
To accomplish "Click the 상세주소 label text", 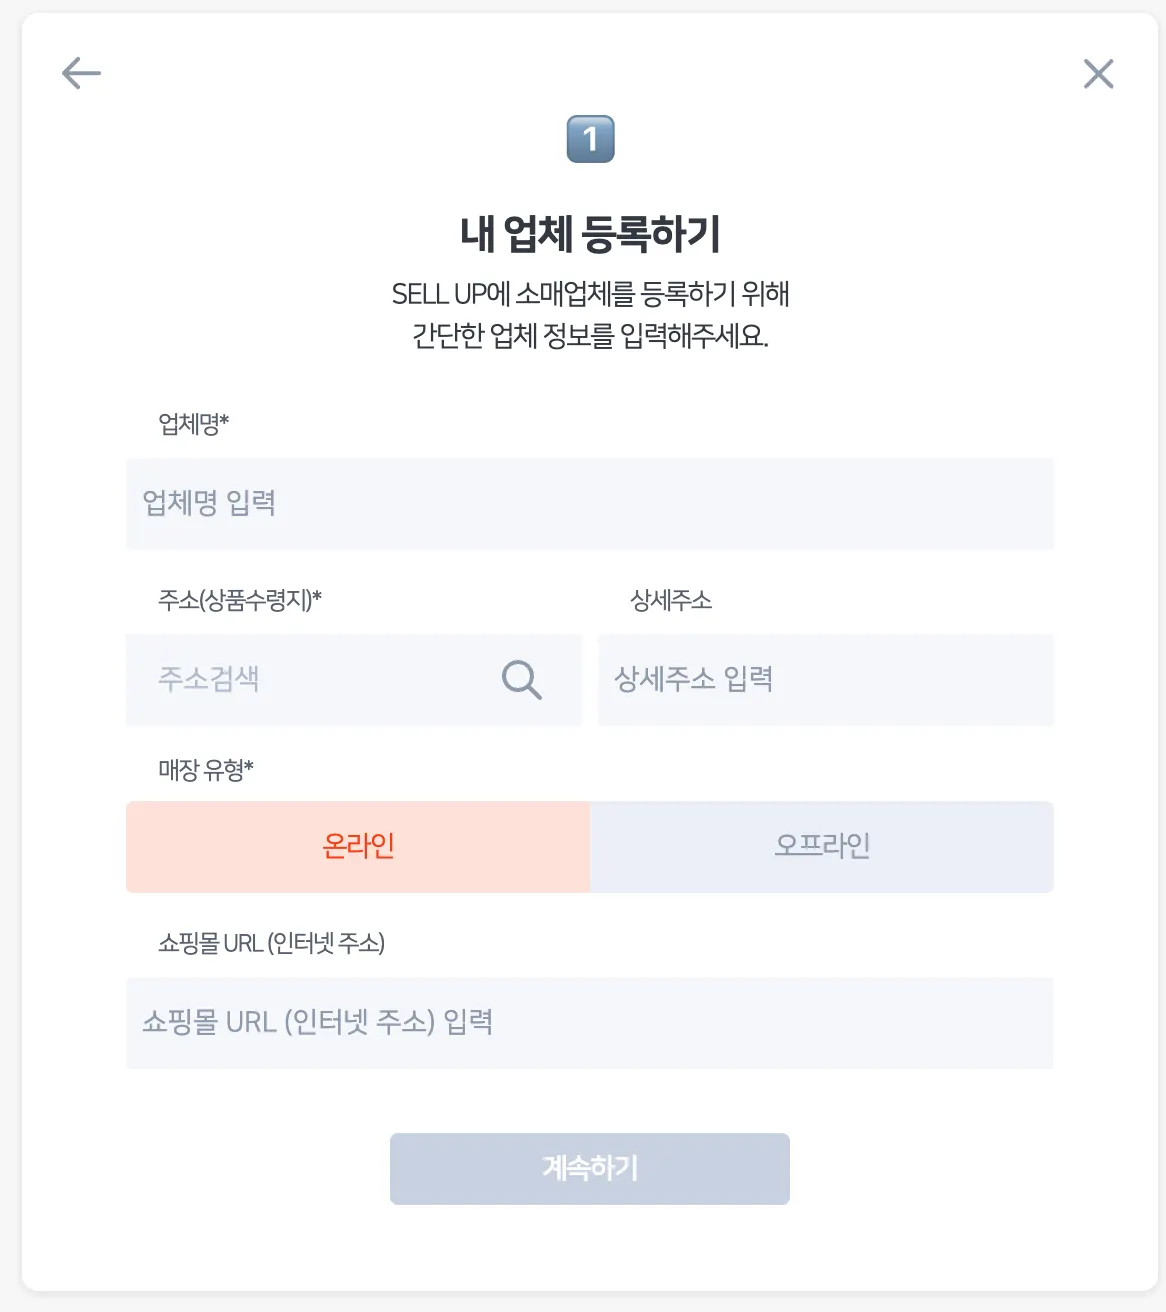I will coord(670,600).
